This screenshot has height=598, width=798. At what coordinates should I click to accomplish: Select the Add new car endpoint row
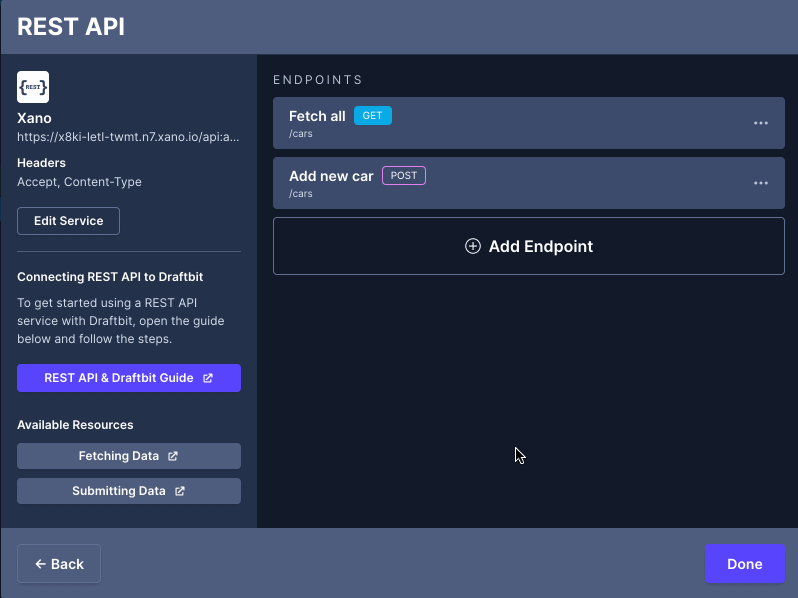529,183
